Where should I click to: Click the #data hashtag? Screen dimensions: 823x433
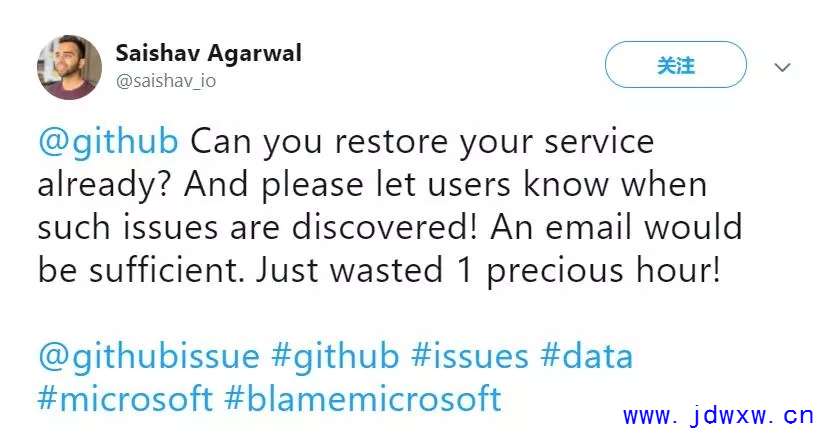587,356
